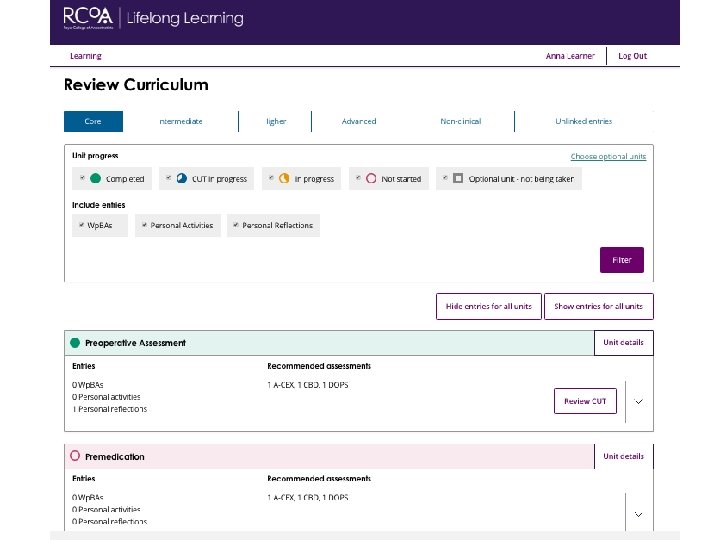Uncheck the Personal Reflections checkbox

[236, 225]
